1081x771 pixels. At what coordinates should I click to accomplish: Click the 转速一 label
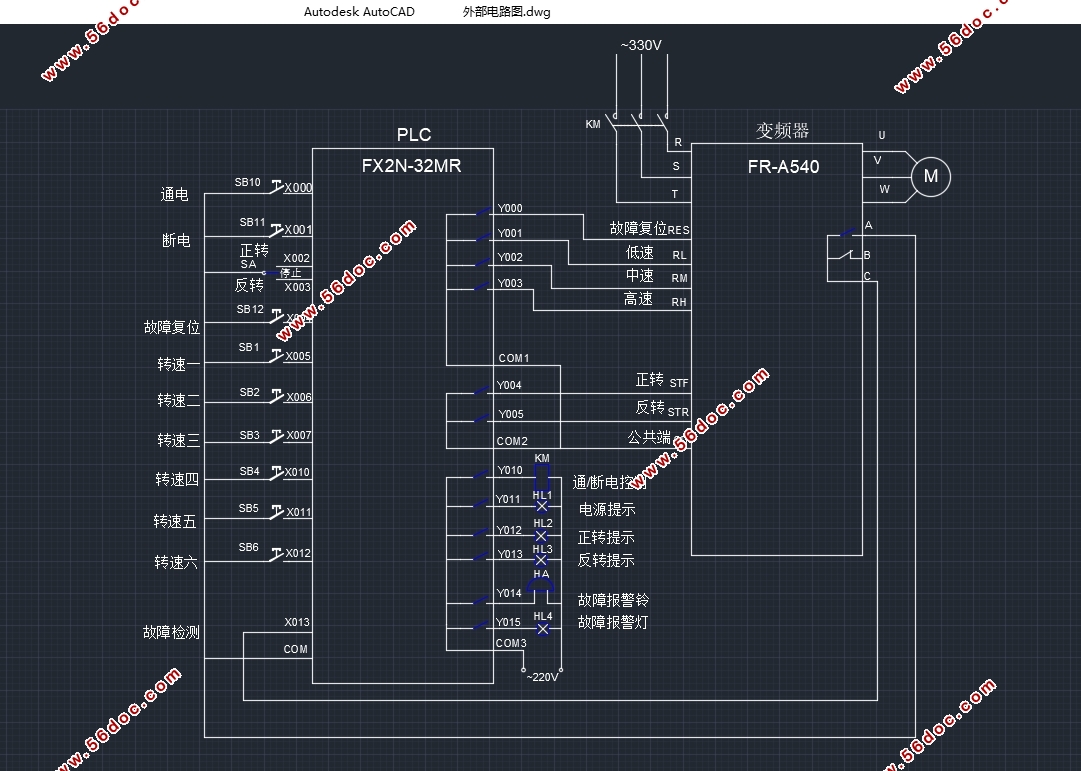click(179, 364)
